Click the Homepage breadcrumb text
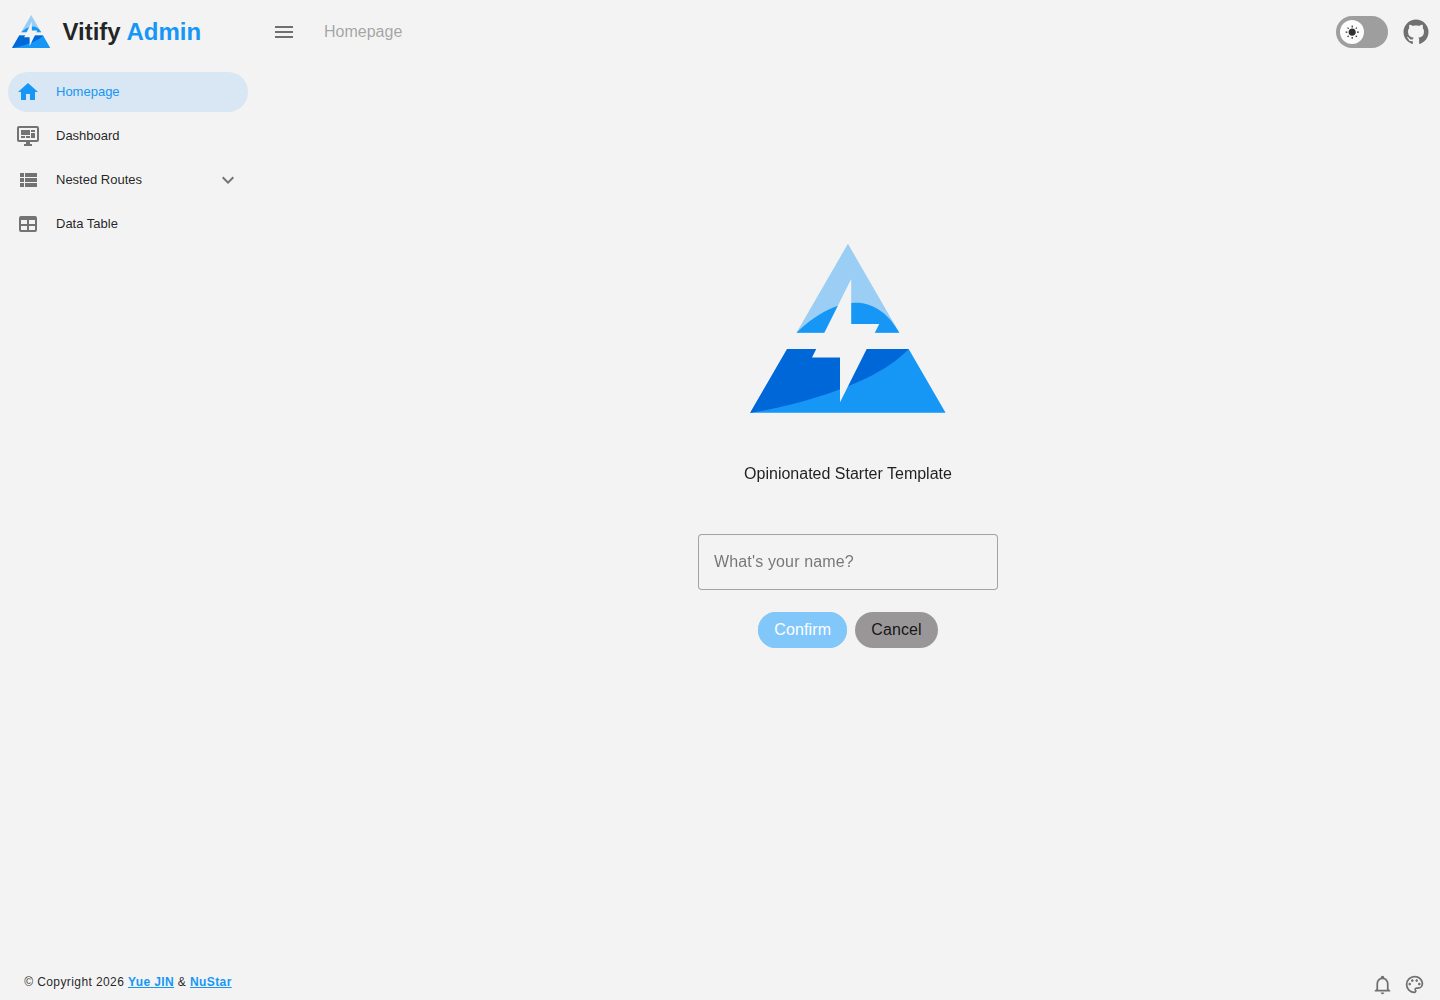Image resolution: width=1440 pixels, height=1000 pixels. [363, 32]
